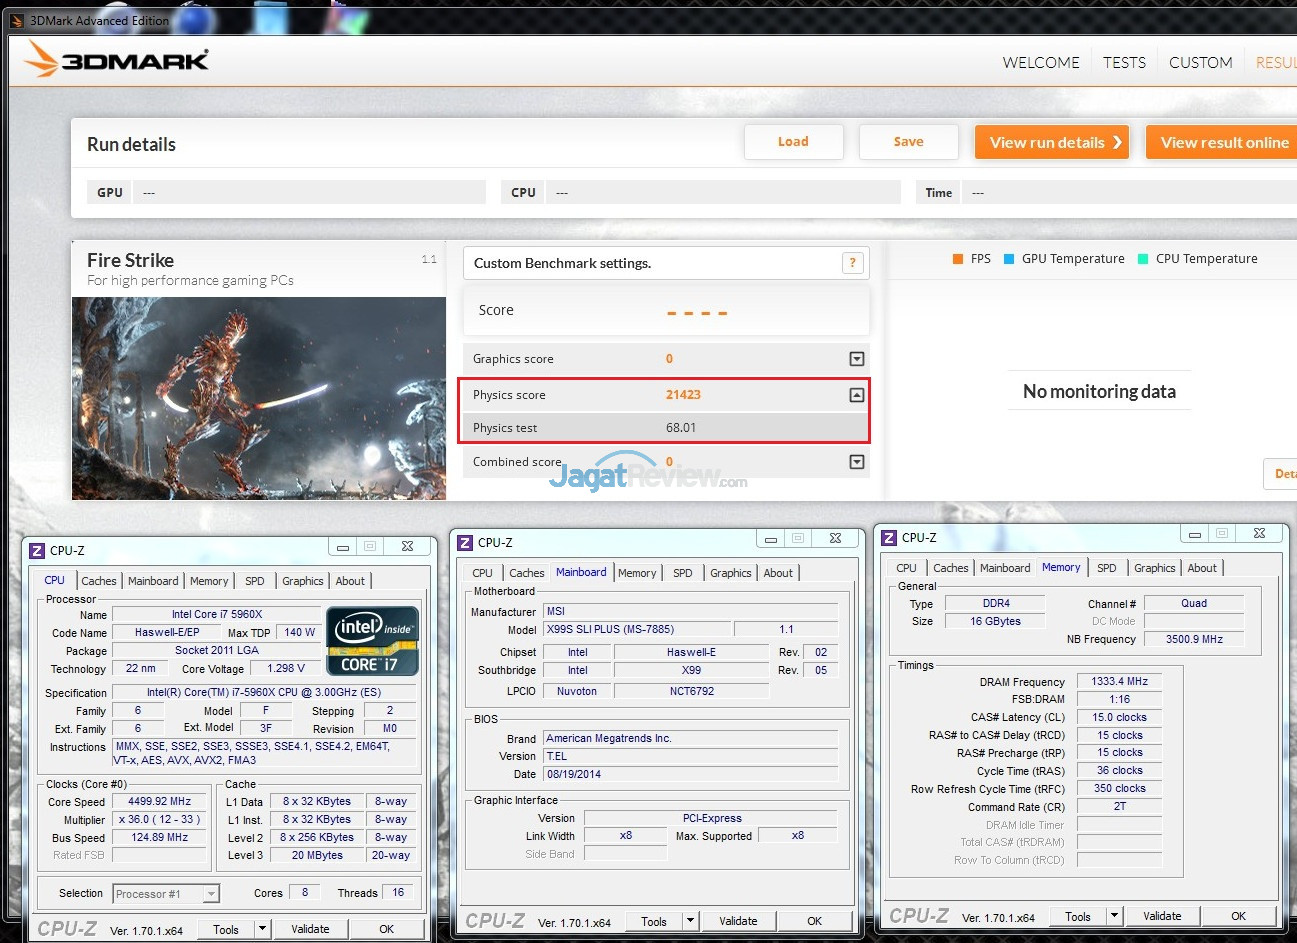This screenshot has height=943, width=1297.
Task: Open the TESTS menu in 3DMark
Action: [x=1124, y=62]
